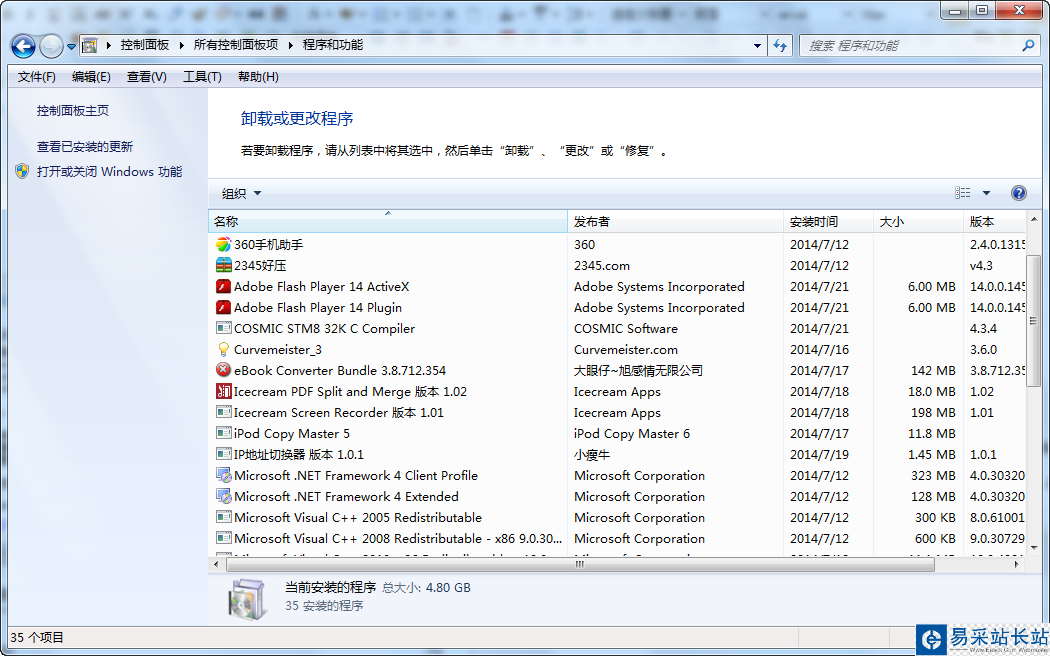This screenshot has width=1050, height=656.
Task: Select publisher 大眼仔~旭感情无限公司
Action: 638,371
